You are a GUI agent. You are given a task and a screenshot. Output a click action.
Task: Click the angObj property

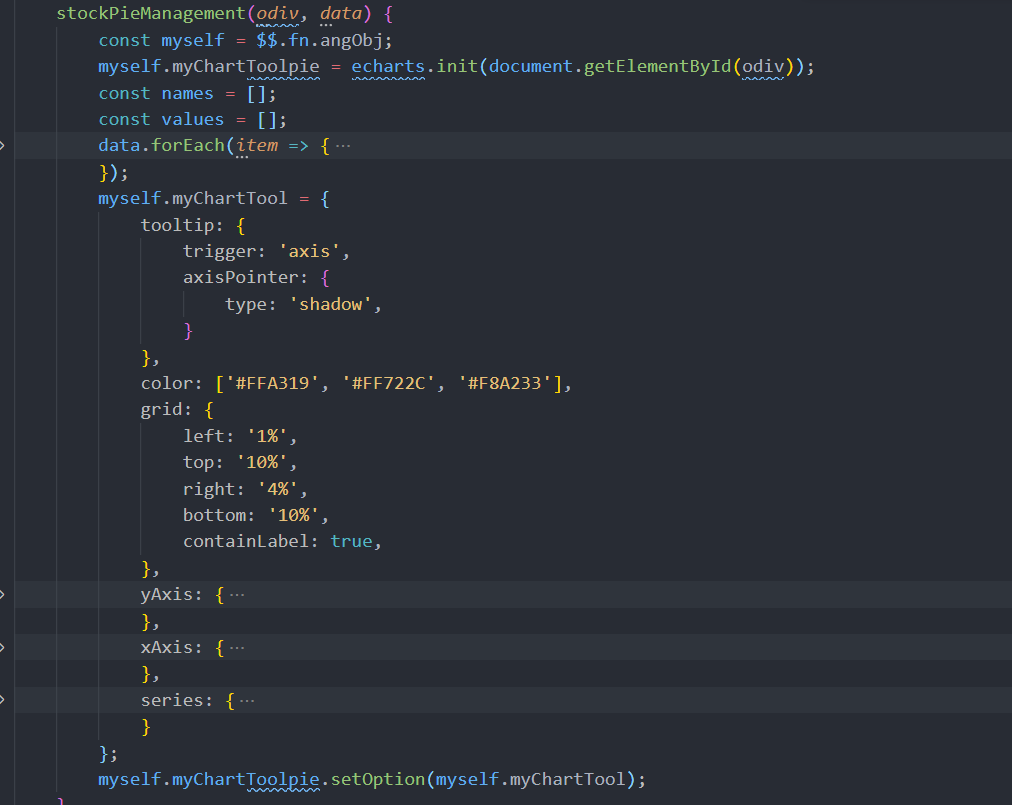351,41
